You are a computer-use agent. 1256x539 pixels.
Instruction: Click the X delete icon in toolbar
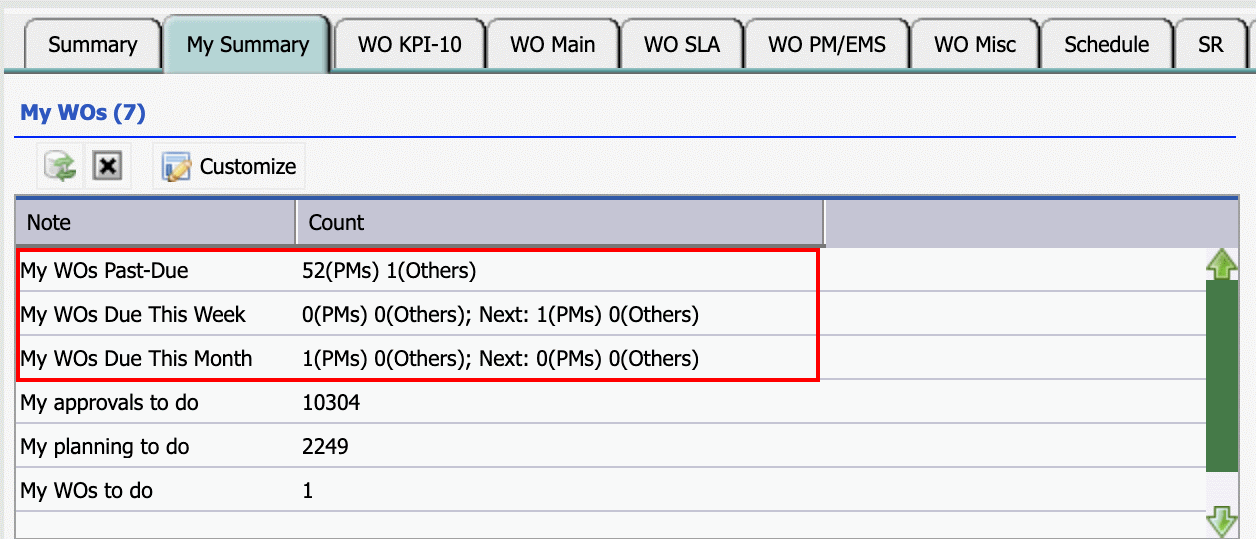107,166
